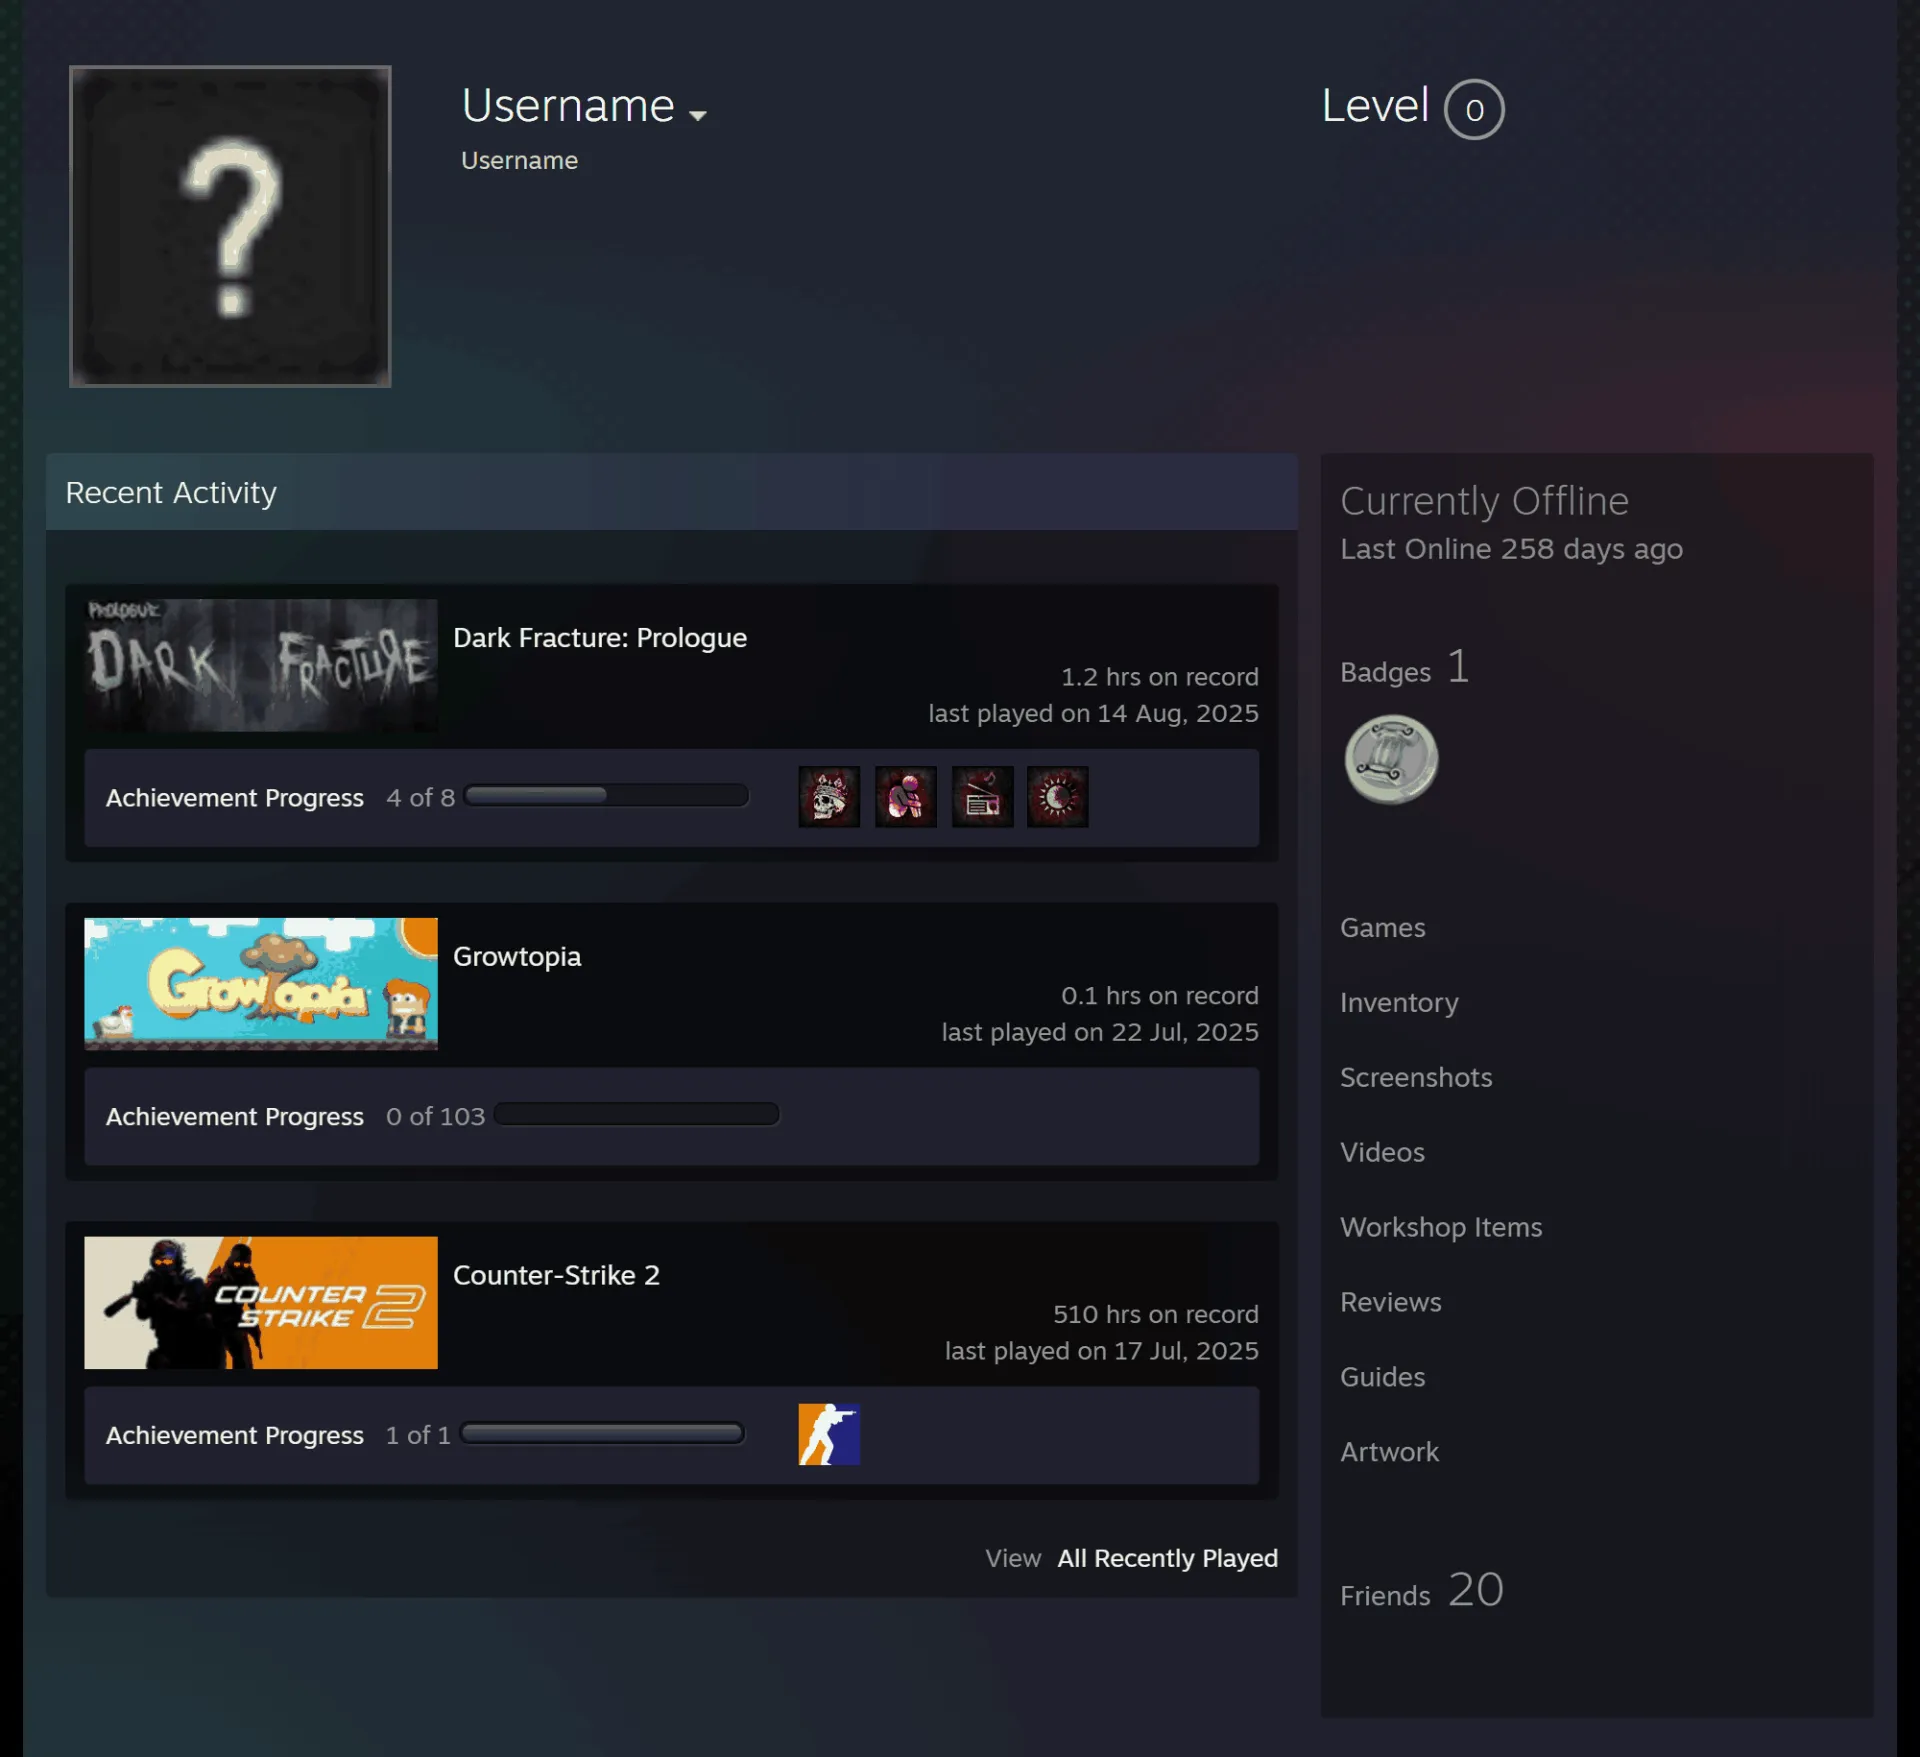
Task: Open the Dark Fracture: Prologue title link
Action: click(x=599, y=638)
